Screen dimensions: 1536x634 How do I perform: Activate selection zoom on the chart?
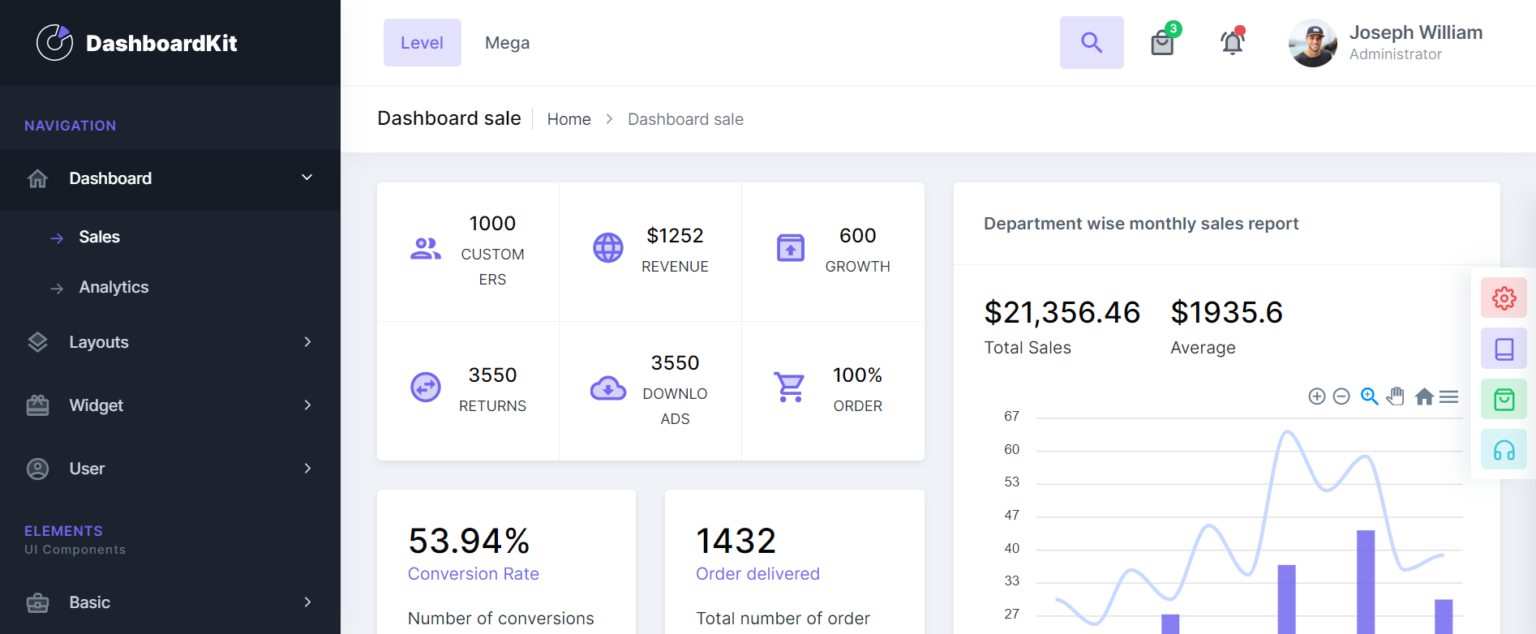(1369, 396)
